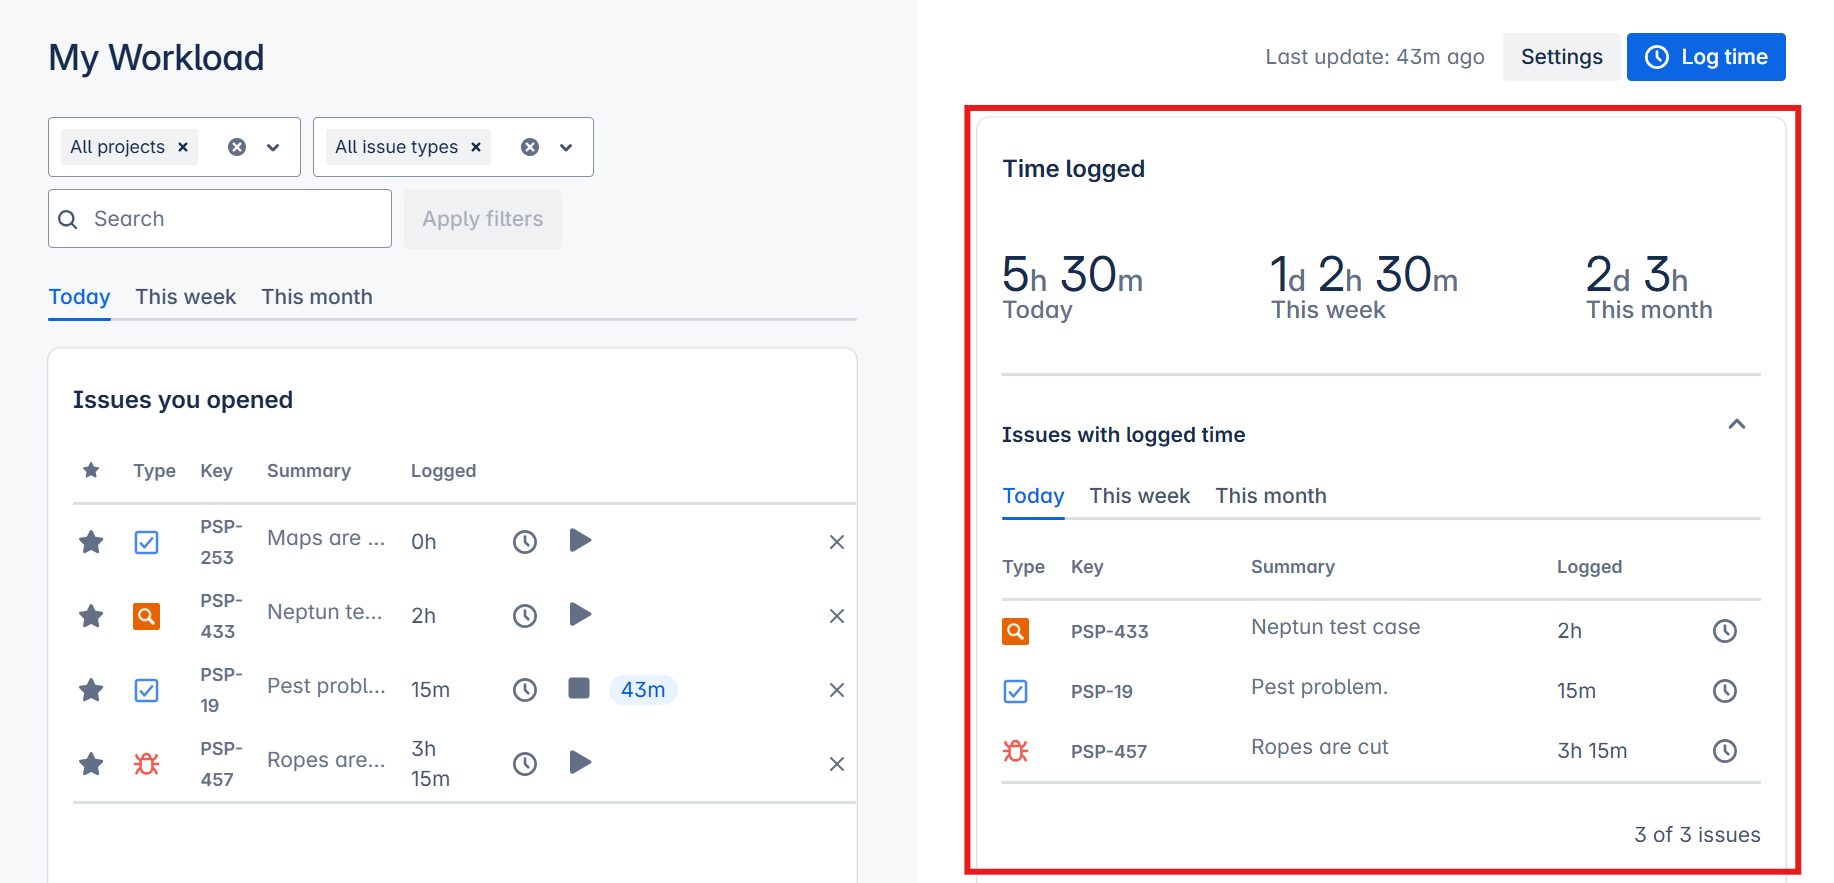Click bug icon next to PSP-457 in Time logged
Image resolution: width=1834 pixels, height=883 pixels.
(1016, 751)
